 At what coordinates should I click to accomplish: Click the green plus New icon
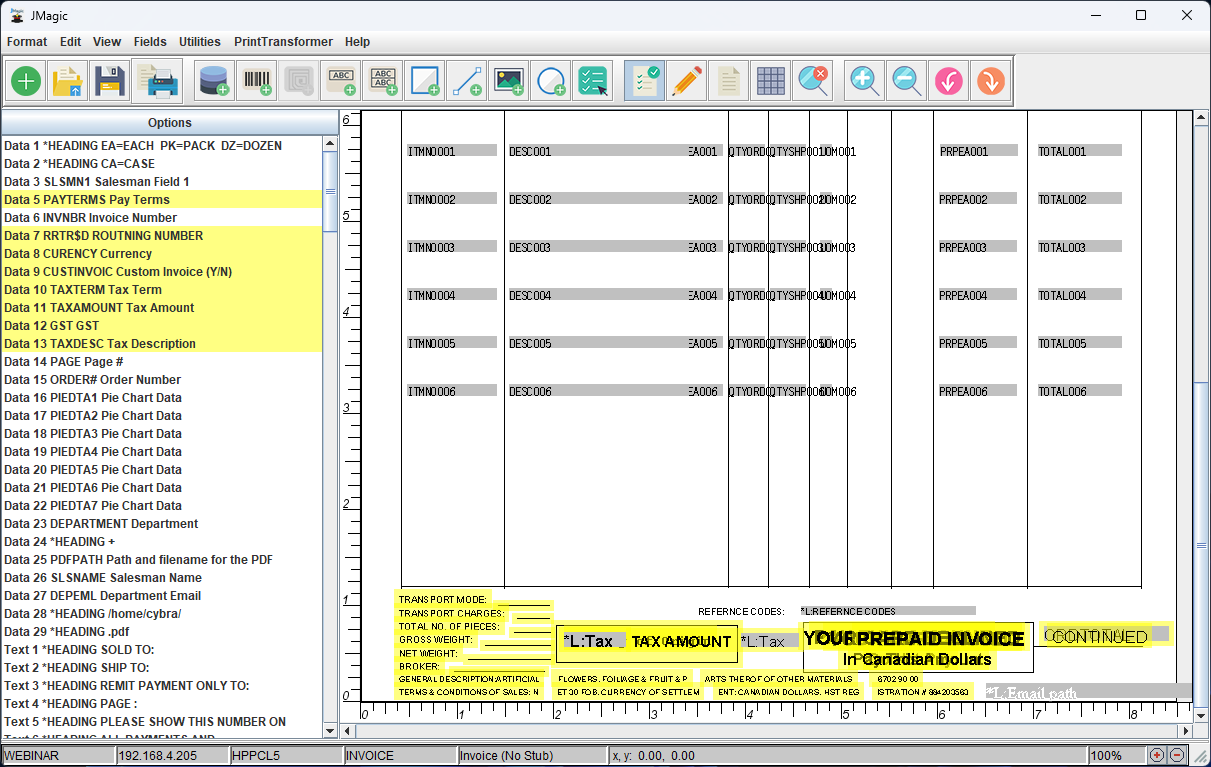coord(27,81)
